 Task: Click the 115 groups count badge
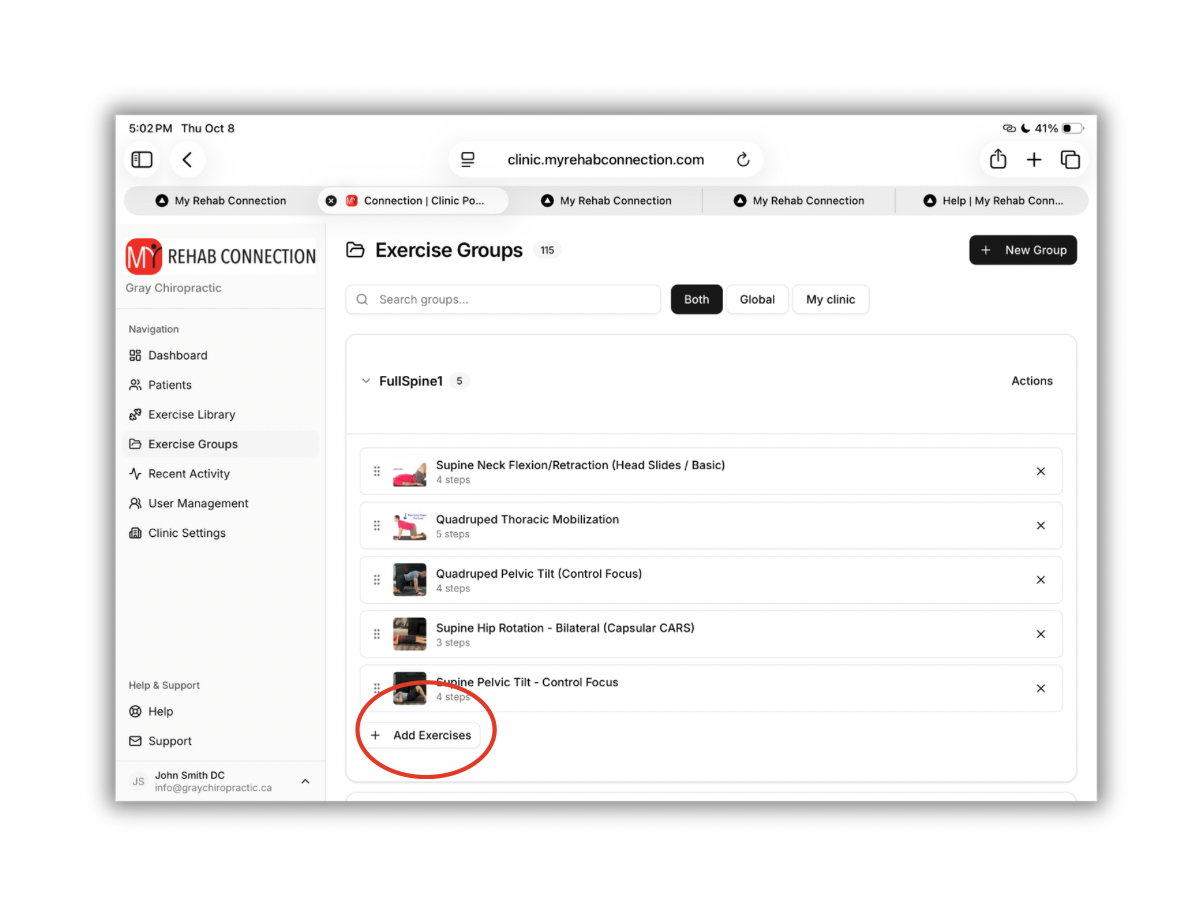pos(547,251)
